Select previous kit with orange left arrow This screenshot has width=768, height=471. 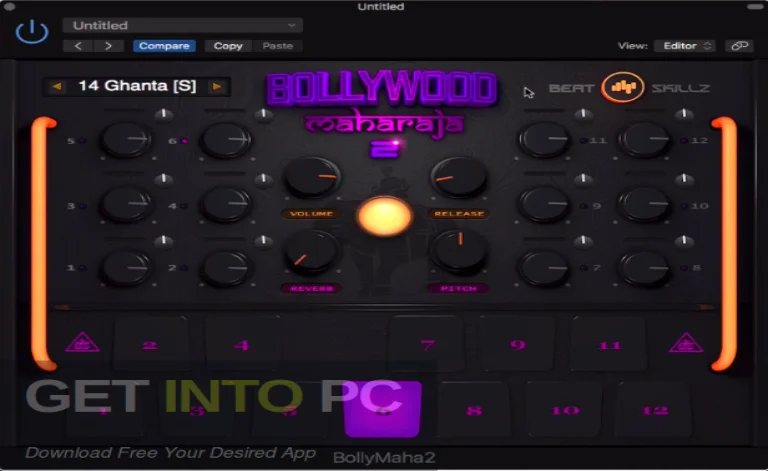[57, 87]
